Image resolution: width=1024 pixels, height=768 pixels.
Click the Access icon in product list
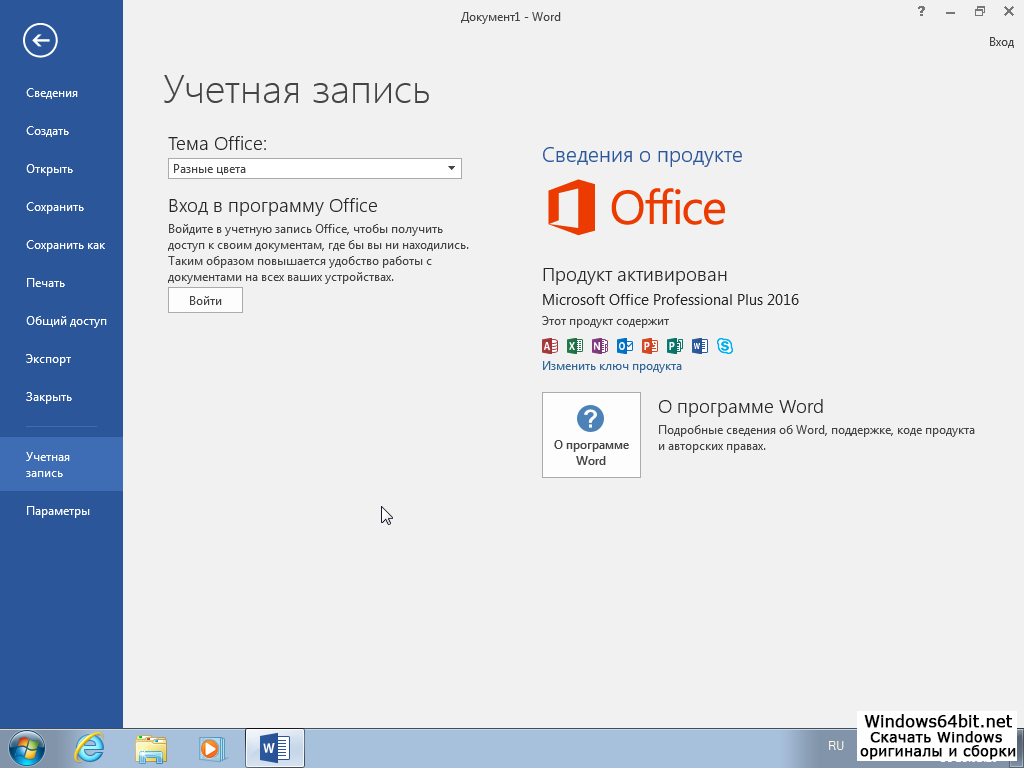point(549,346)
